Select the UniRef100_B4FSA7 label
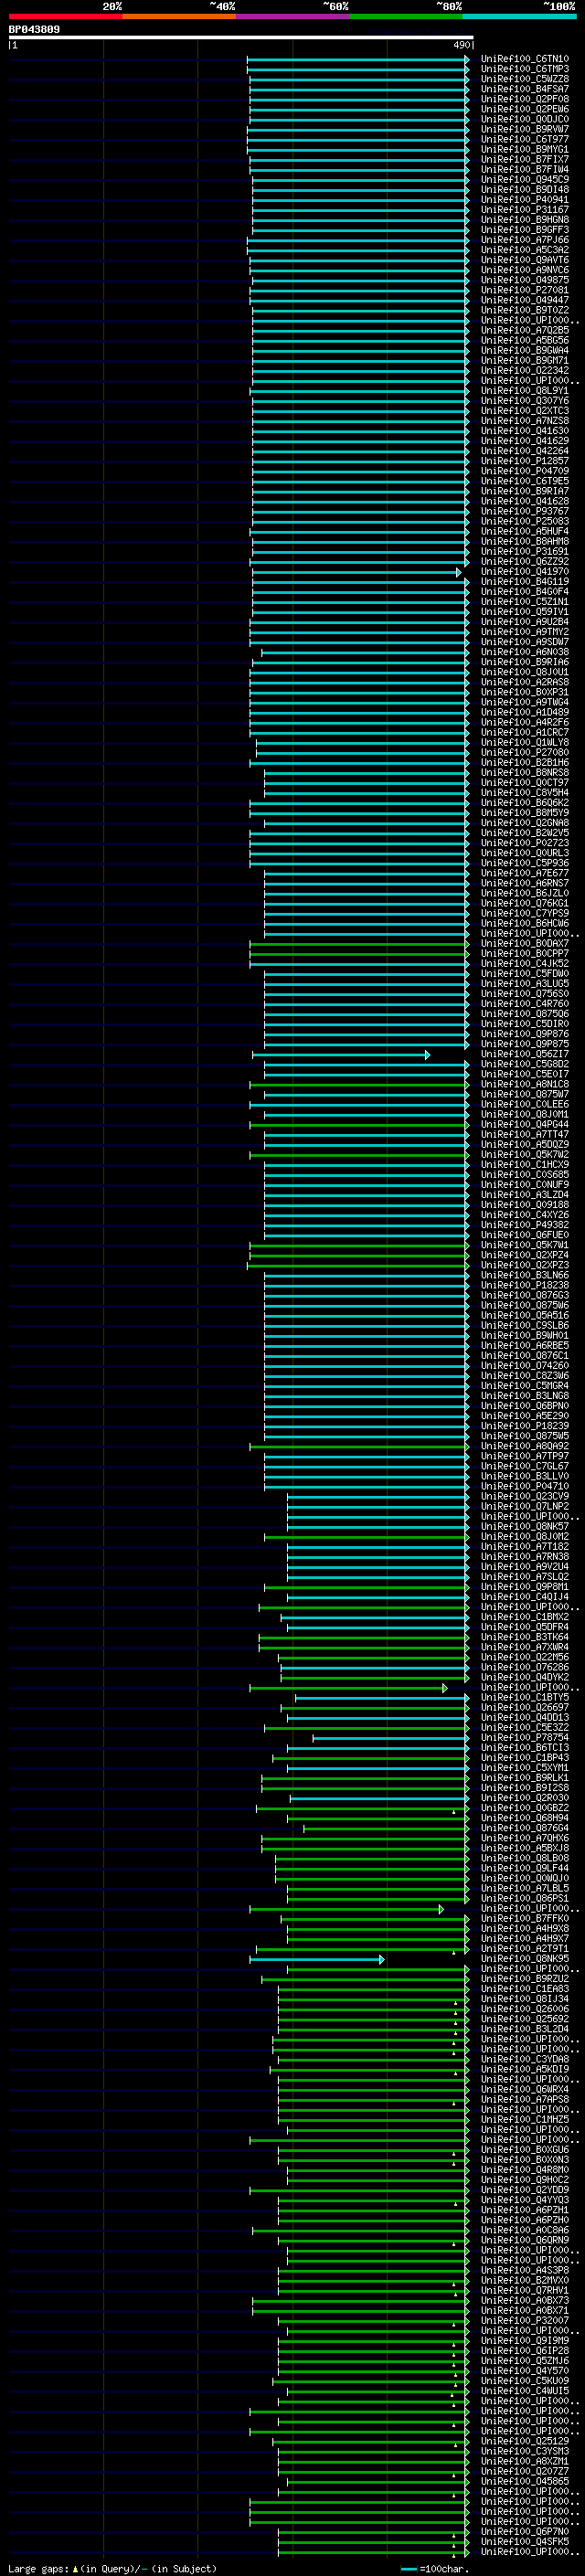585x2576 pixels. [x=525, y=89]
